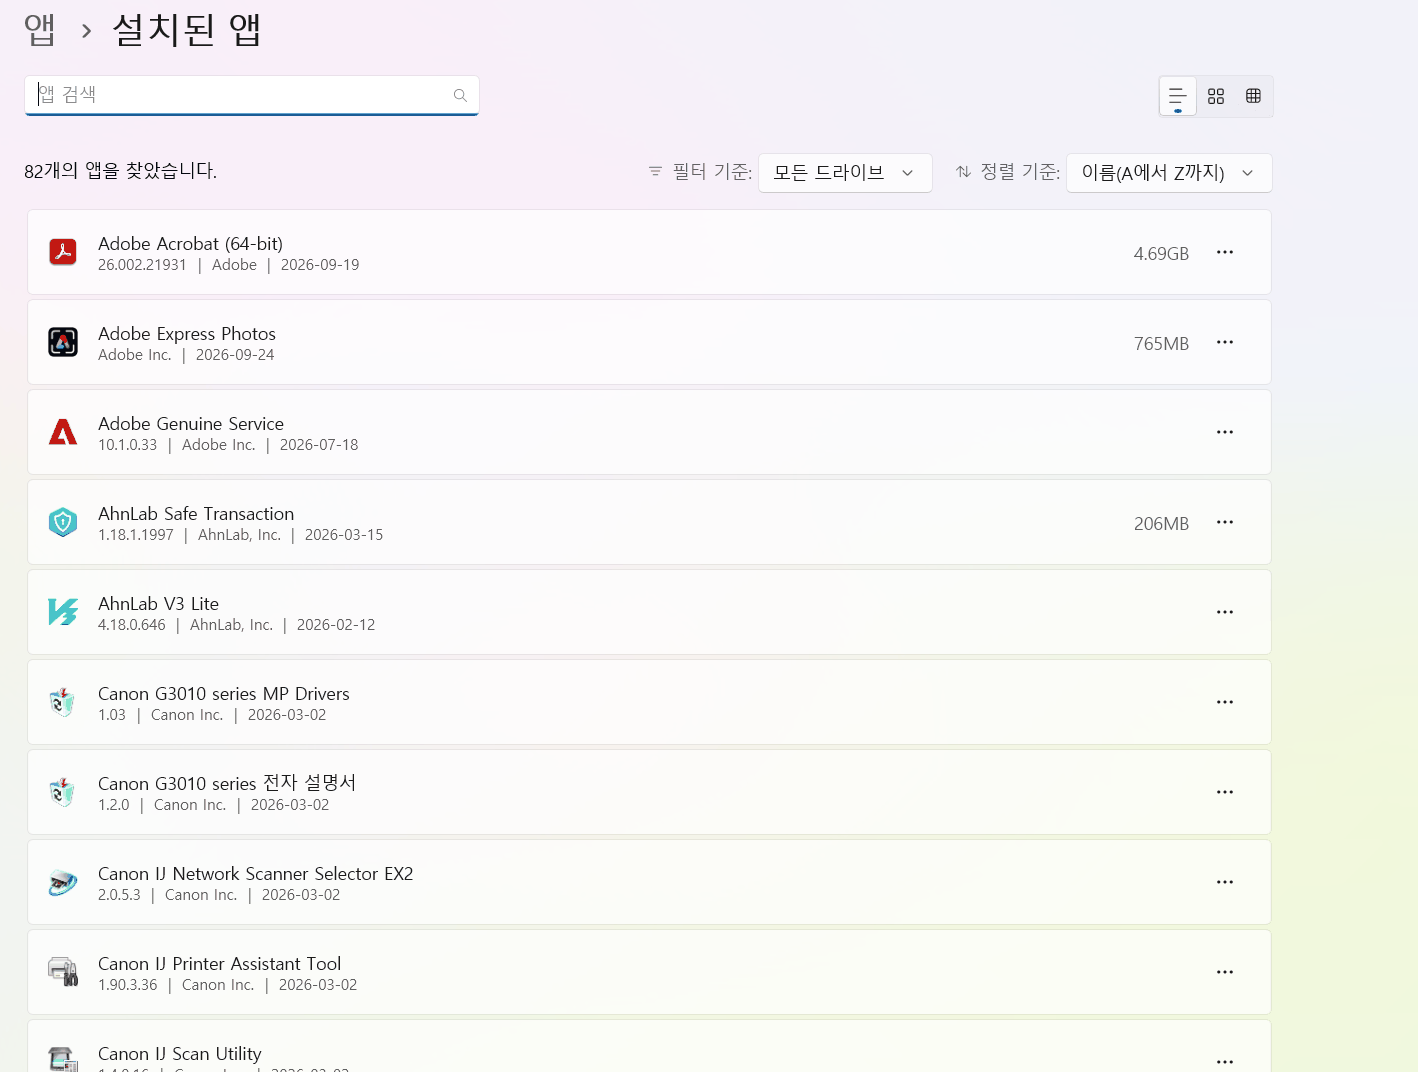1418x1072 pixels.
Task: Select Canon G3010 series MP Drivers name
Action: point(224,693)
